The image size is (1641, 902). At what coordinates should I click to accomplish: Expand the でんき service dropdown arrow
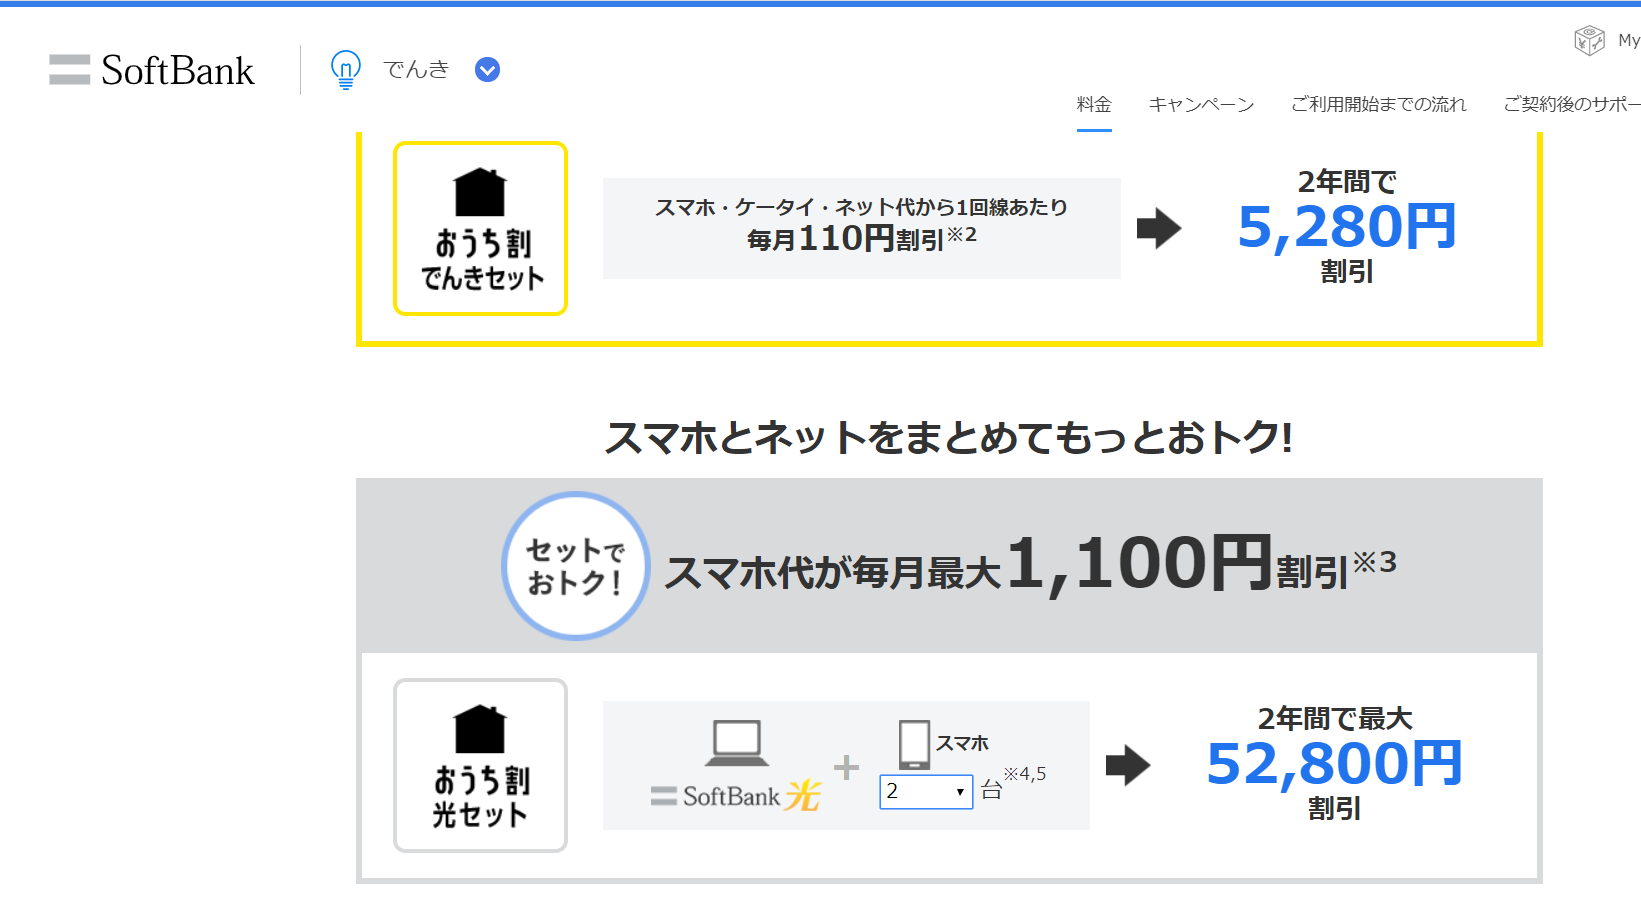pyautogui.click(x=487, y=70)
